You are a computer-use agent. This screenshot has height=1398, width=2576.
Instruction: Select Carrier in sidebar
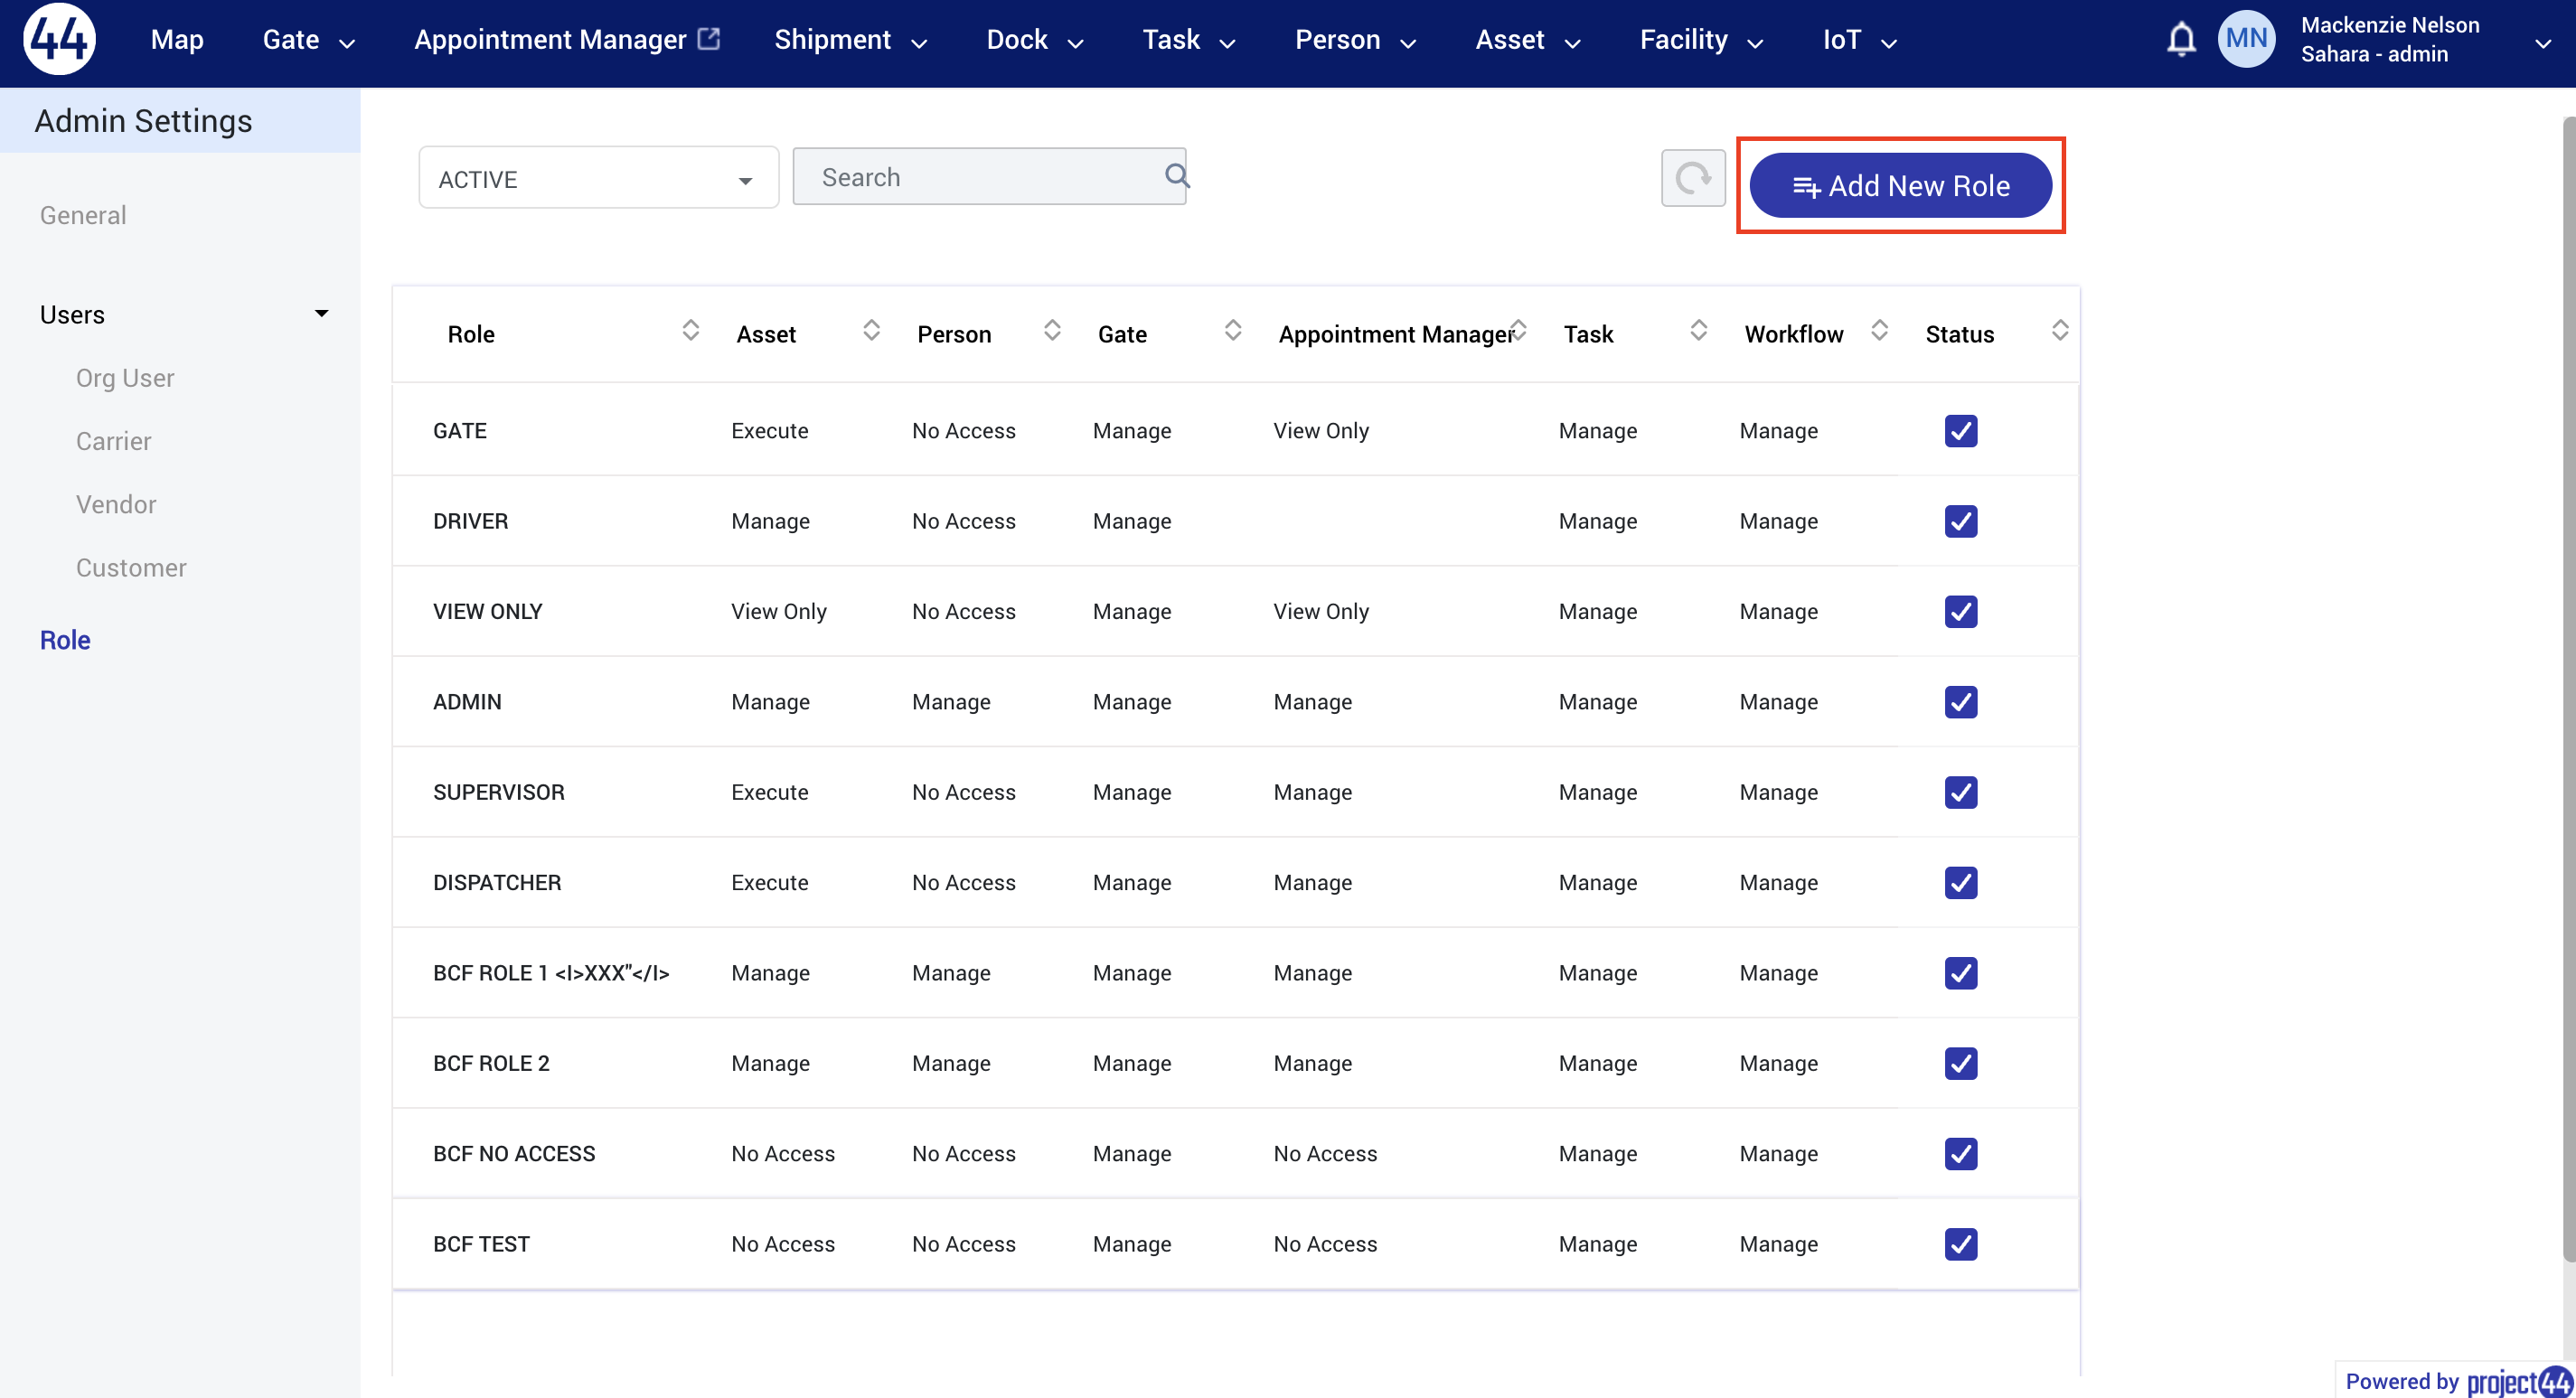(113, 441)
